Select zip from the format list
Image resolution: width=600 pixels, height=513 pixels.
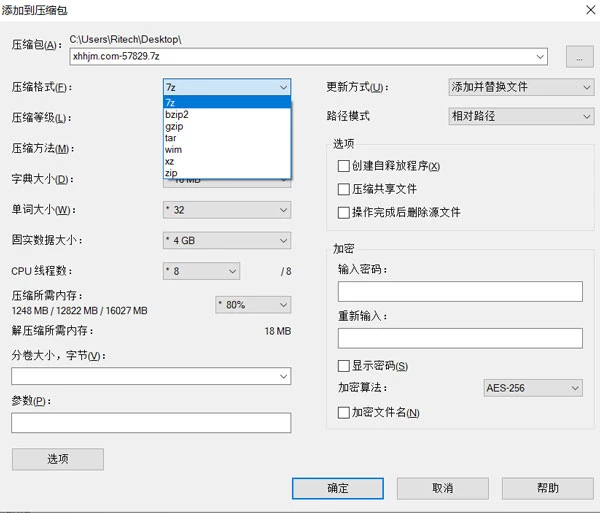click(x=227, y=173)
